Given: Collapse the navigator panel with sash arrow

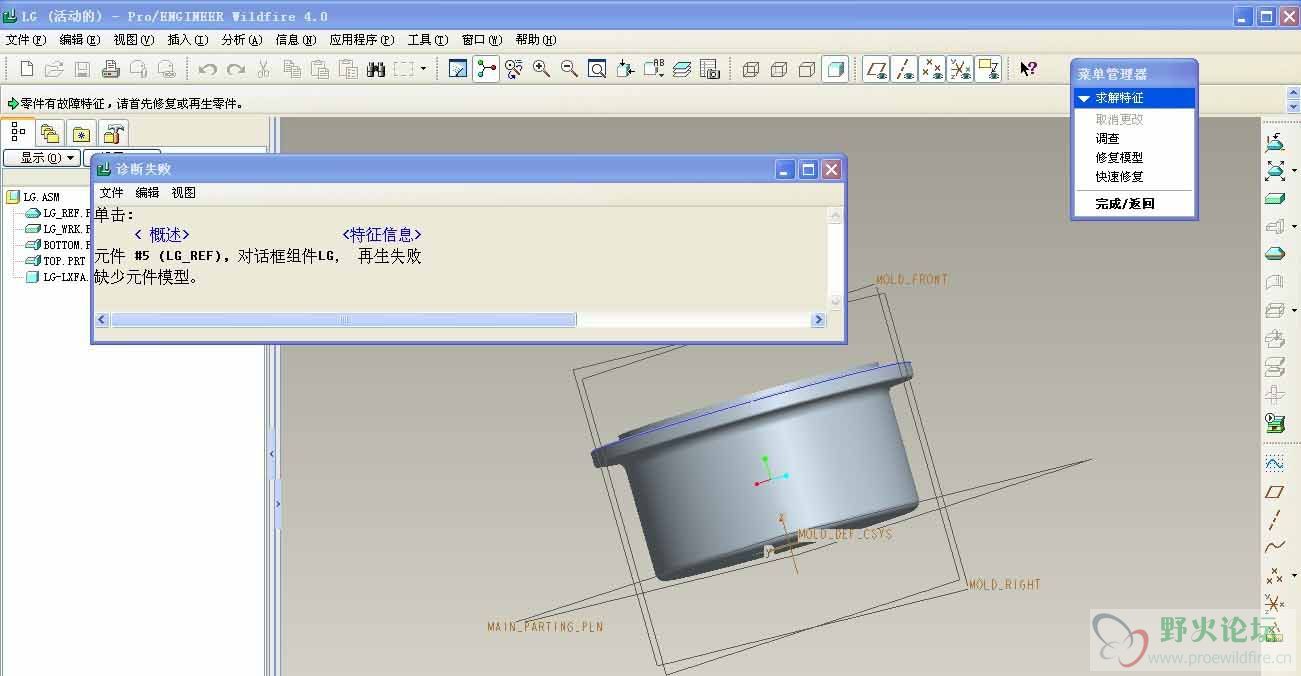Looking at the screenshot, I should 271,454.
